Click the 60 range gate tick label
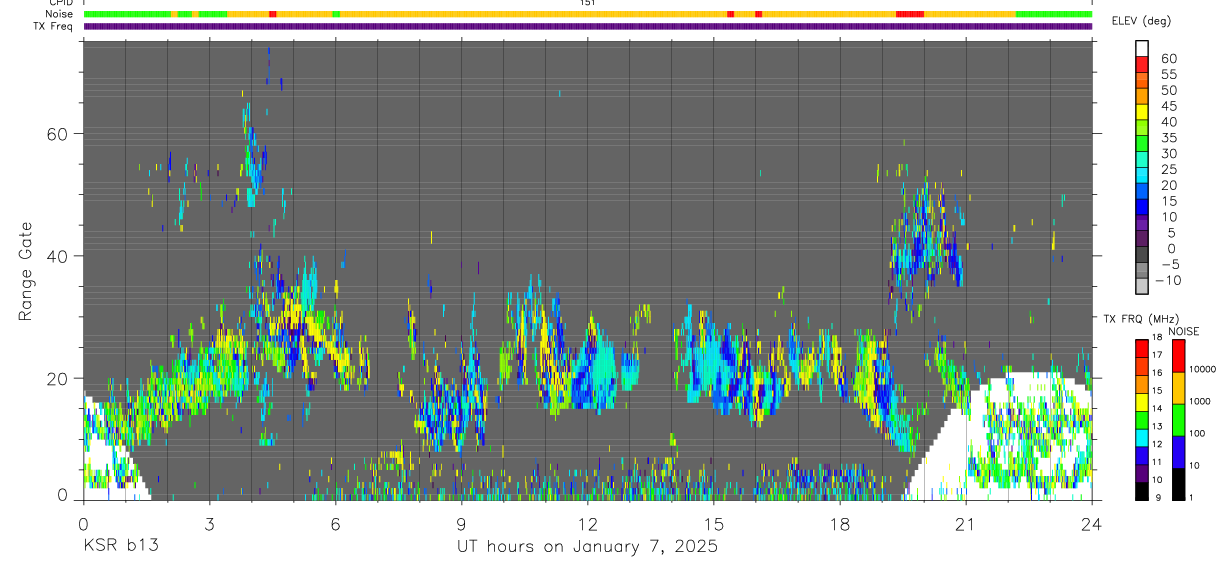 tap(56, 133)
